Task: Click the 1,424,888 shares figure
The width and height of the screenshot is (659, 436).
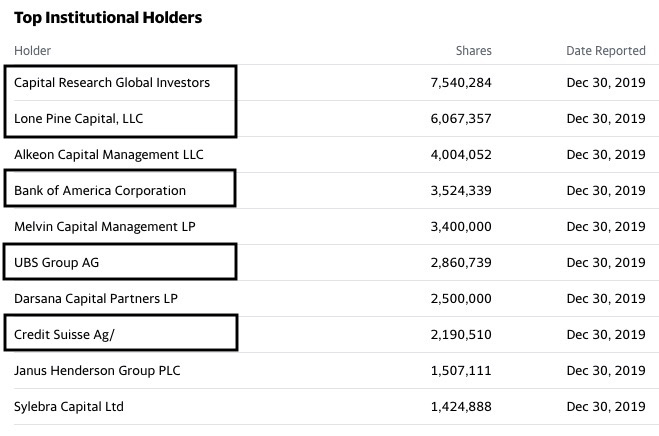Action: pyautogui.click(x=459, y=406)
